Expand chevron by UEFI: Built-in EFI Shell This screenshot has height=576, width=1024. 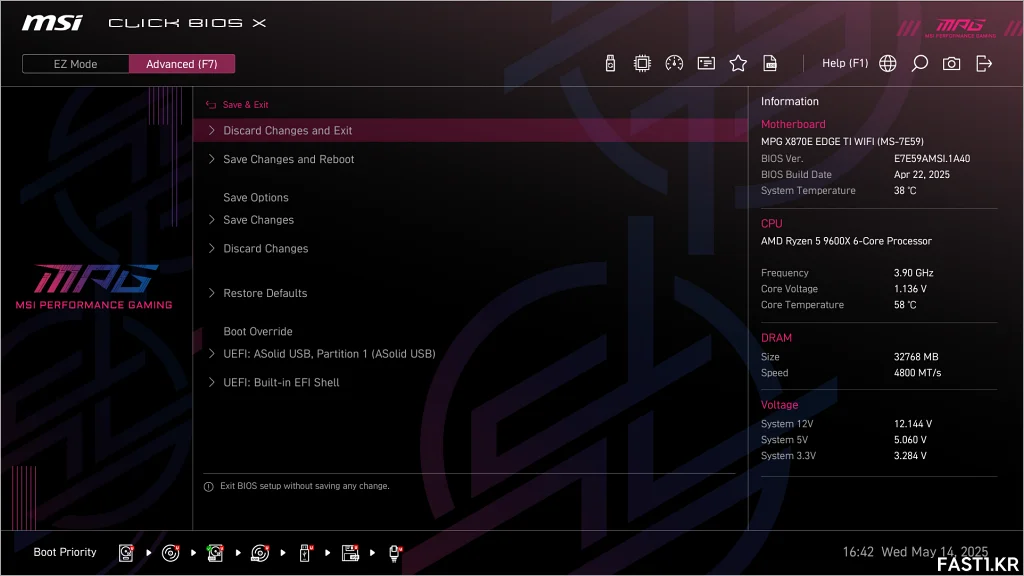point(212,382)
